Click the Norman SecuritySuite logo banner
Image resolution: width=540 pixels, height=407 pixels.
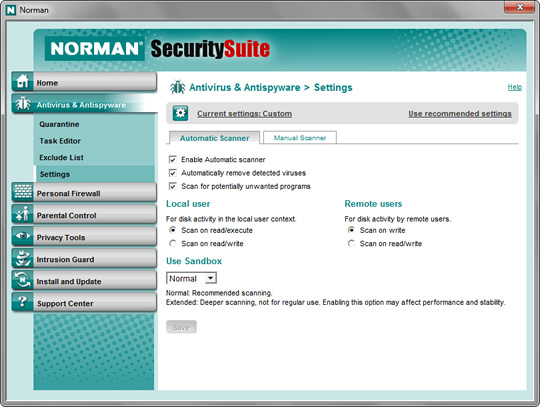coord(157,49)
